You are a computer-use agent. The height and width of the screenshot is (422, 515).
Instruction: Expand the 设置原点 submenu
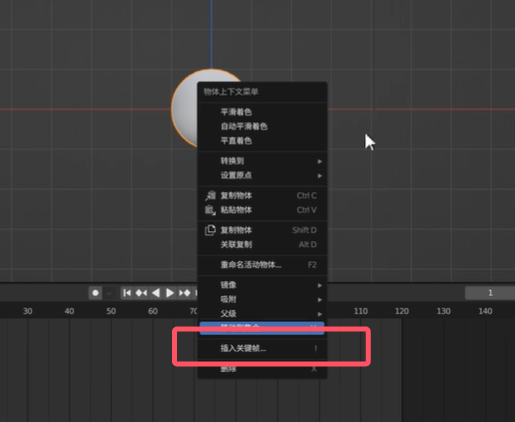(262, 175)
